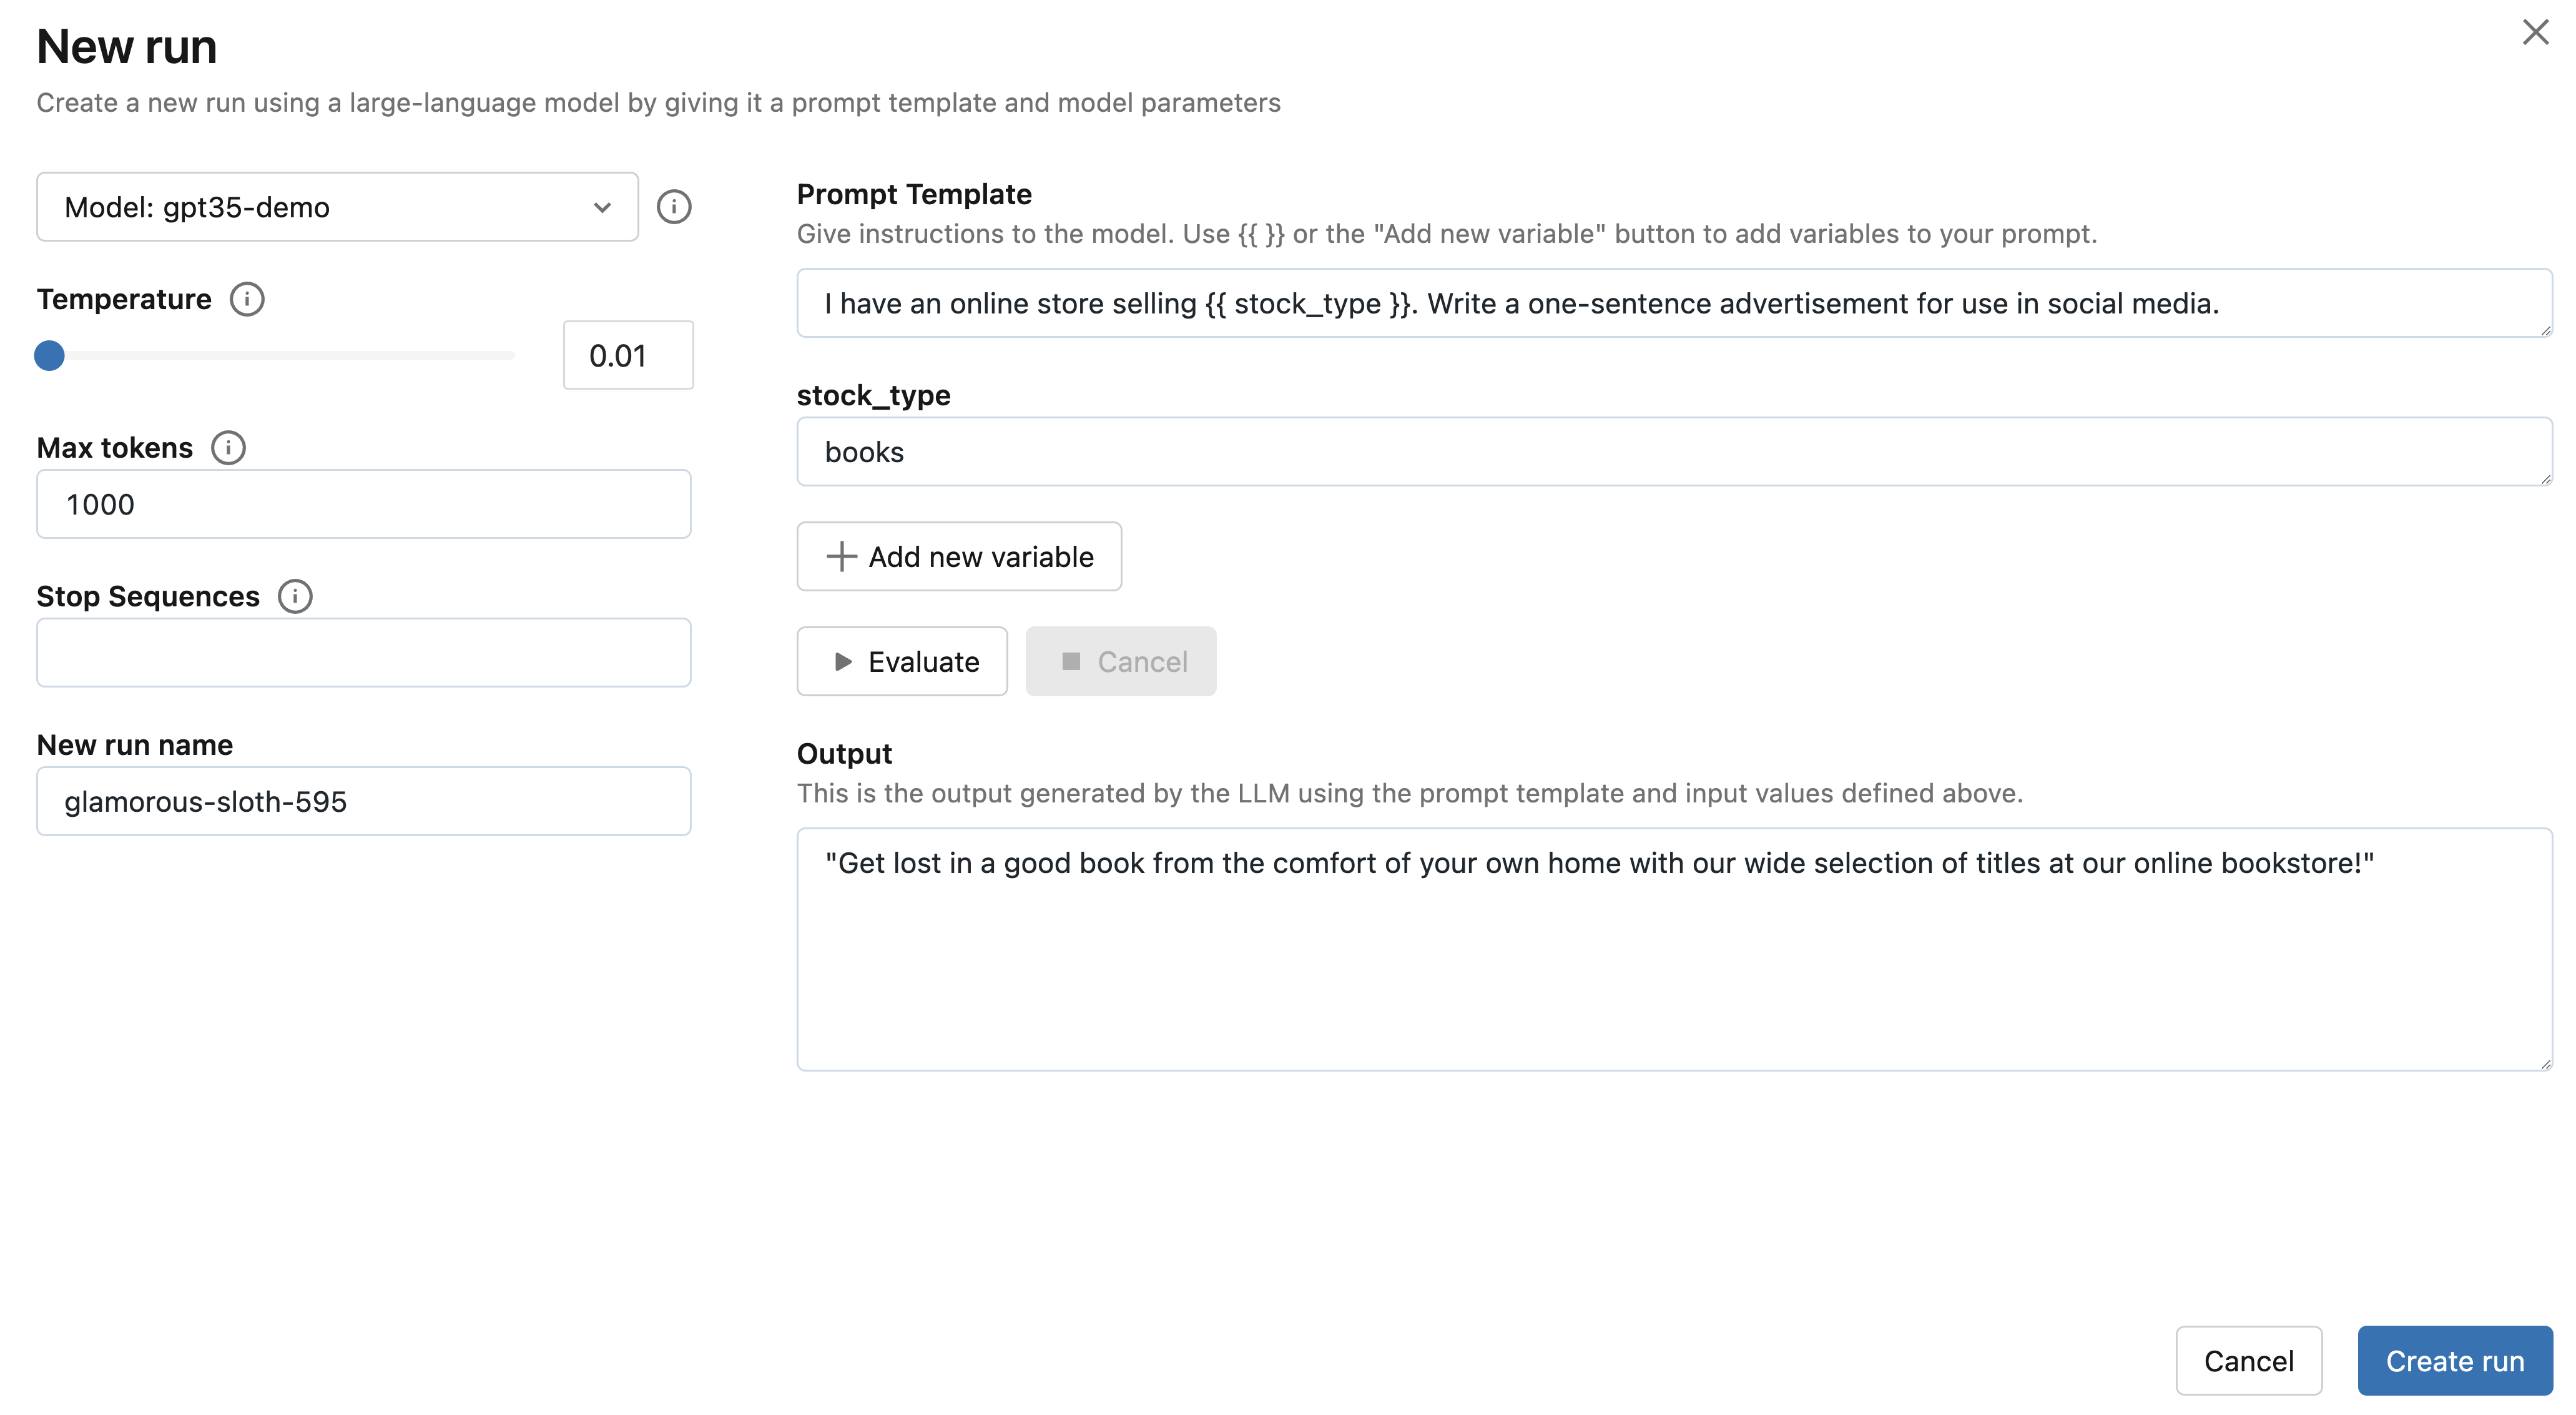Click the blue Create run button
2576x1415 pixels.
coord(2454,1360)
